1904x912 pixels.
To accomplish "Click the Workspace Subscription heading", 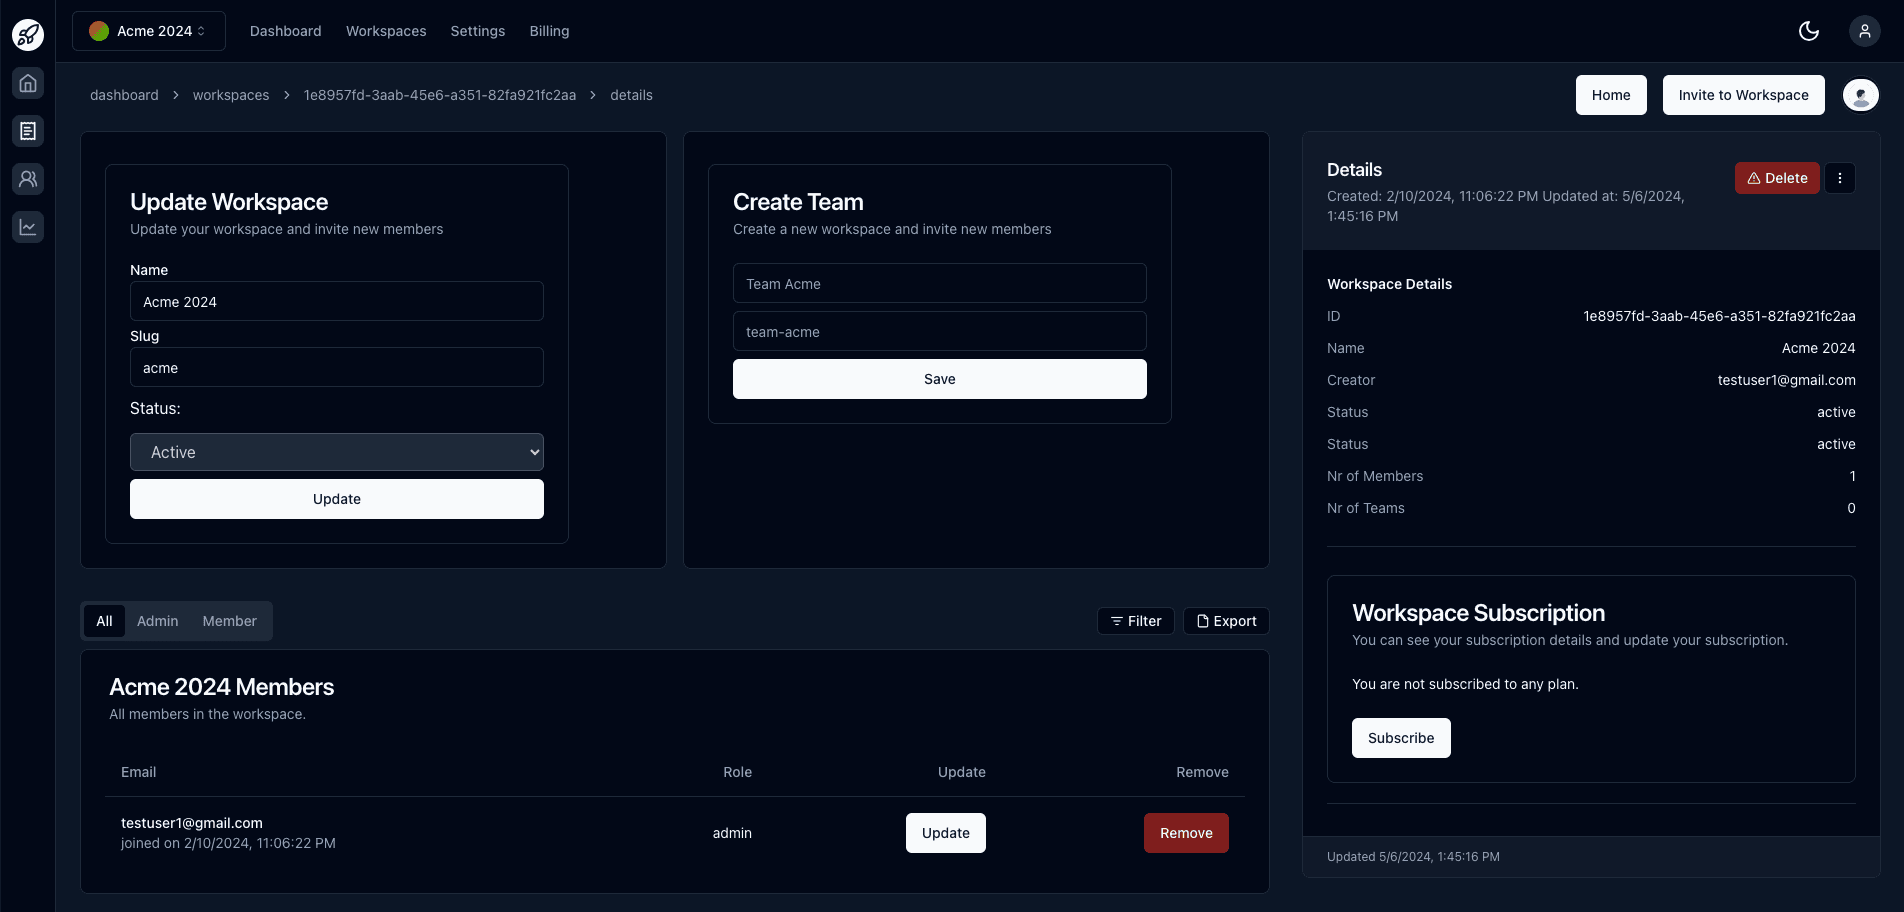I will pyautogui.click(x=1478, y=613).
